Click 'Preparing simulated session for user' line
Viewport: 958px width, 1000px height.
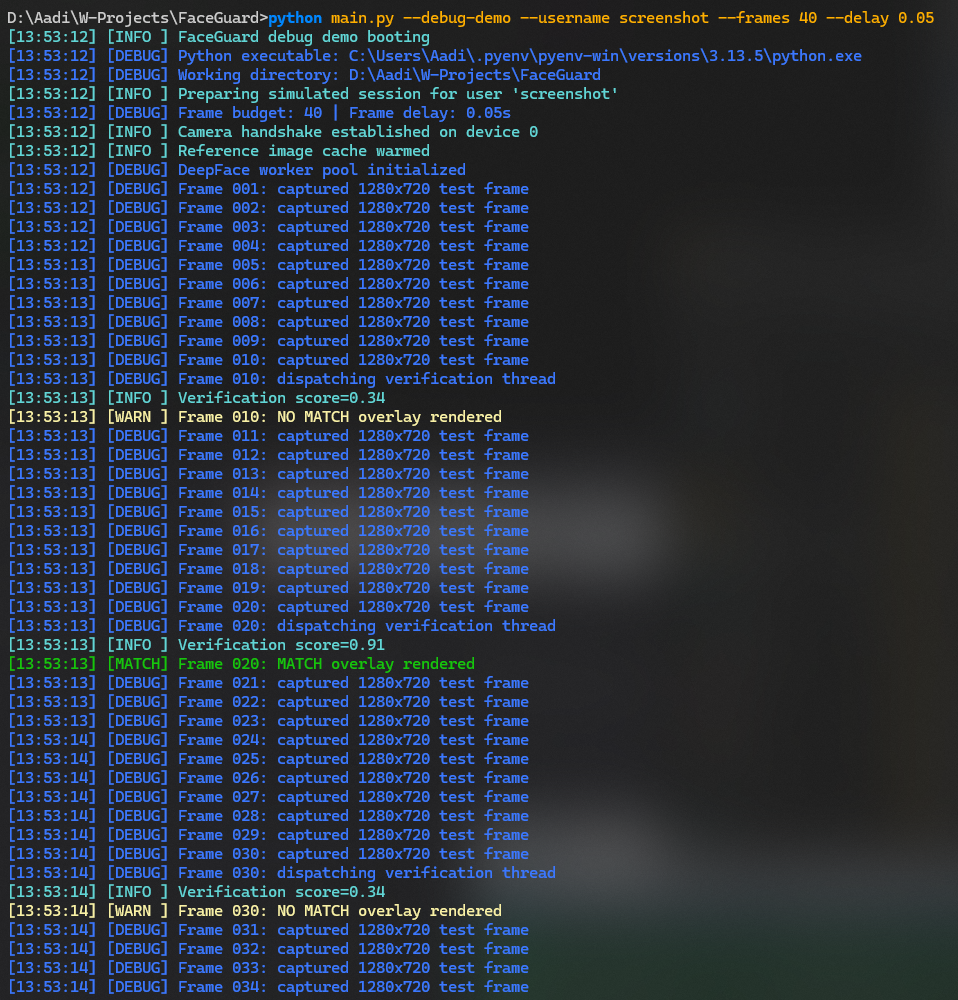click(x=313, y=94)
